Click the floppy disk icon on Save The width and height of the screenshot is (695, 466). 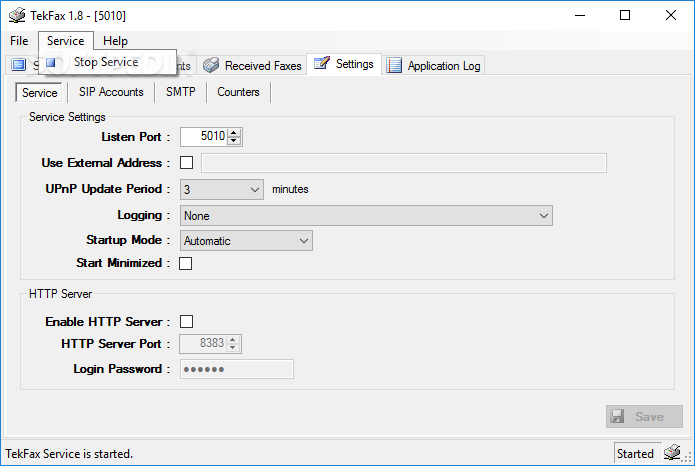click(617, 416)
